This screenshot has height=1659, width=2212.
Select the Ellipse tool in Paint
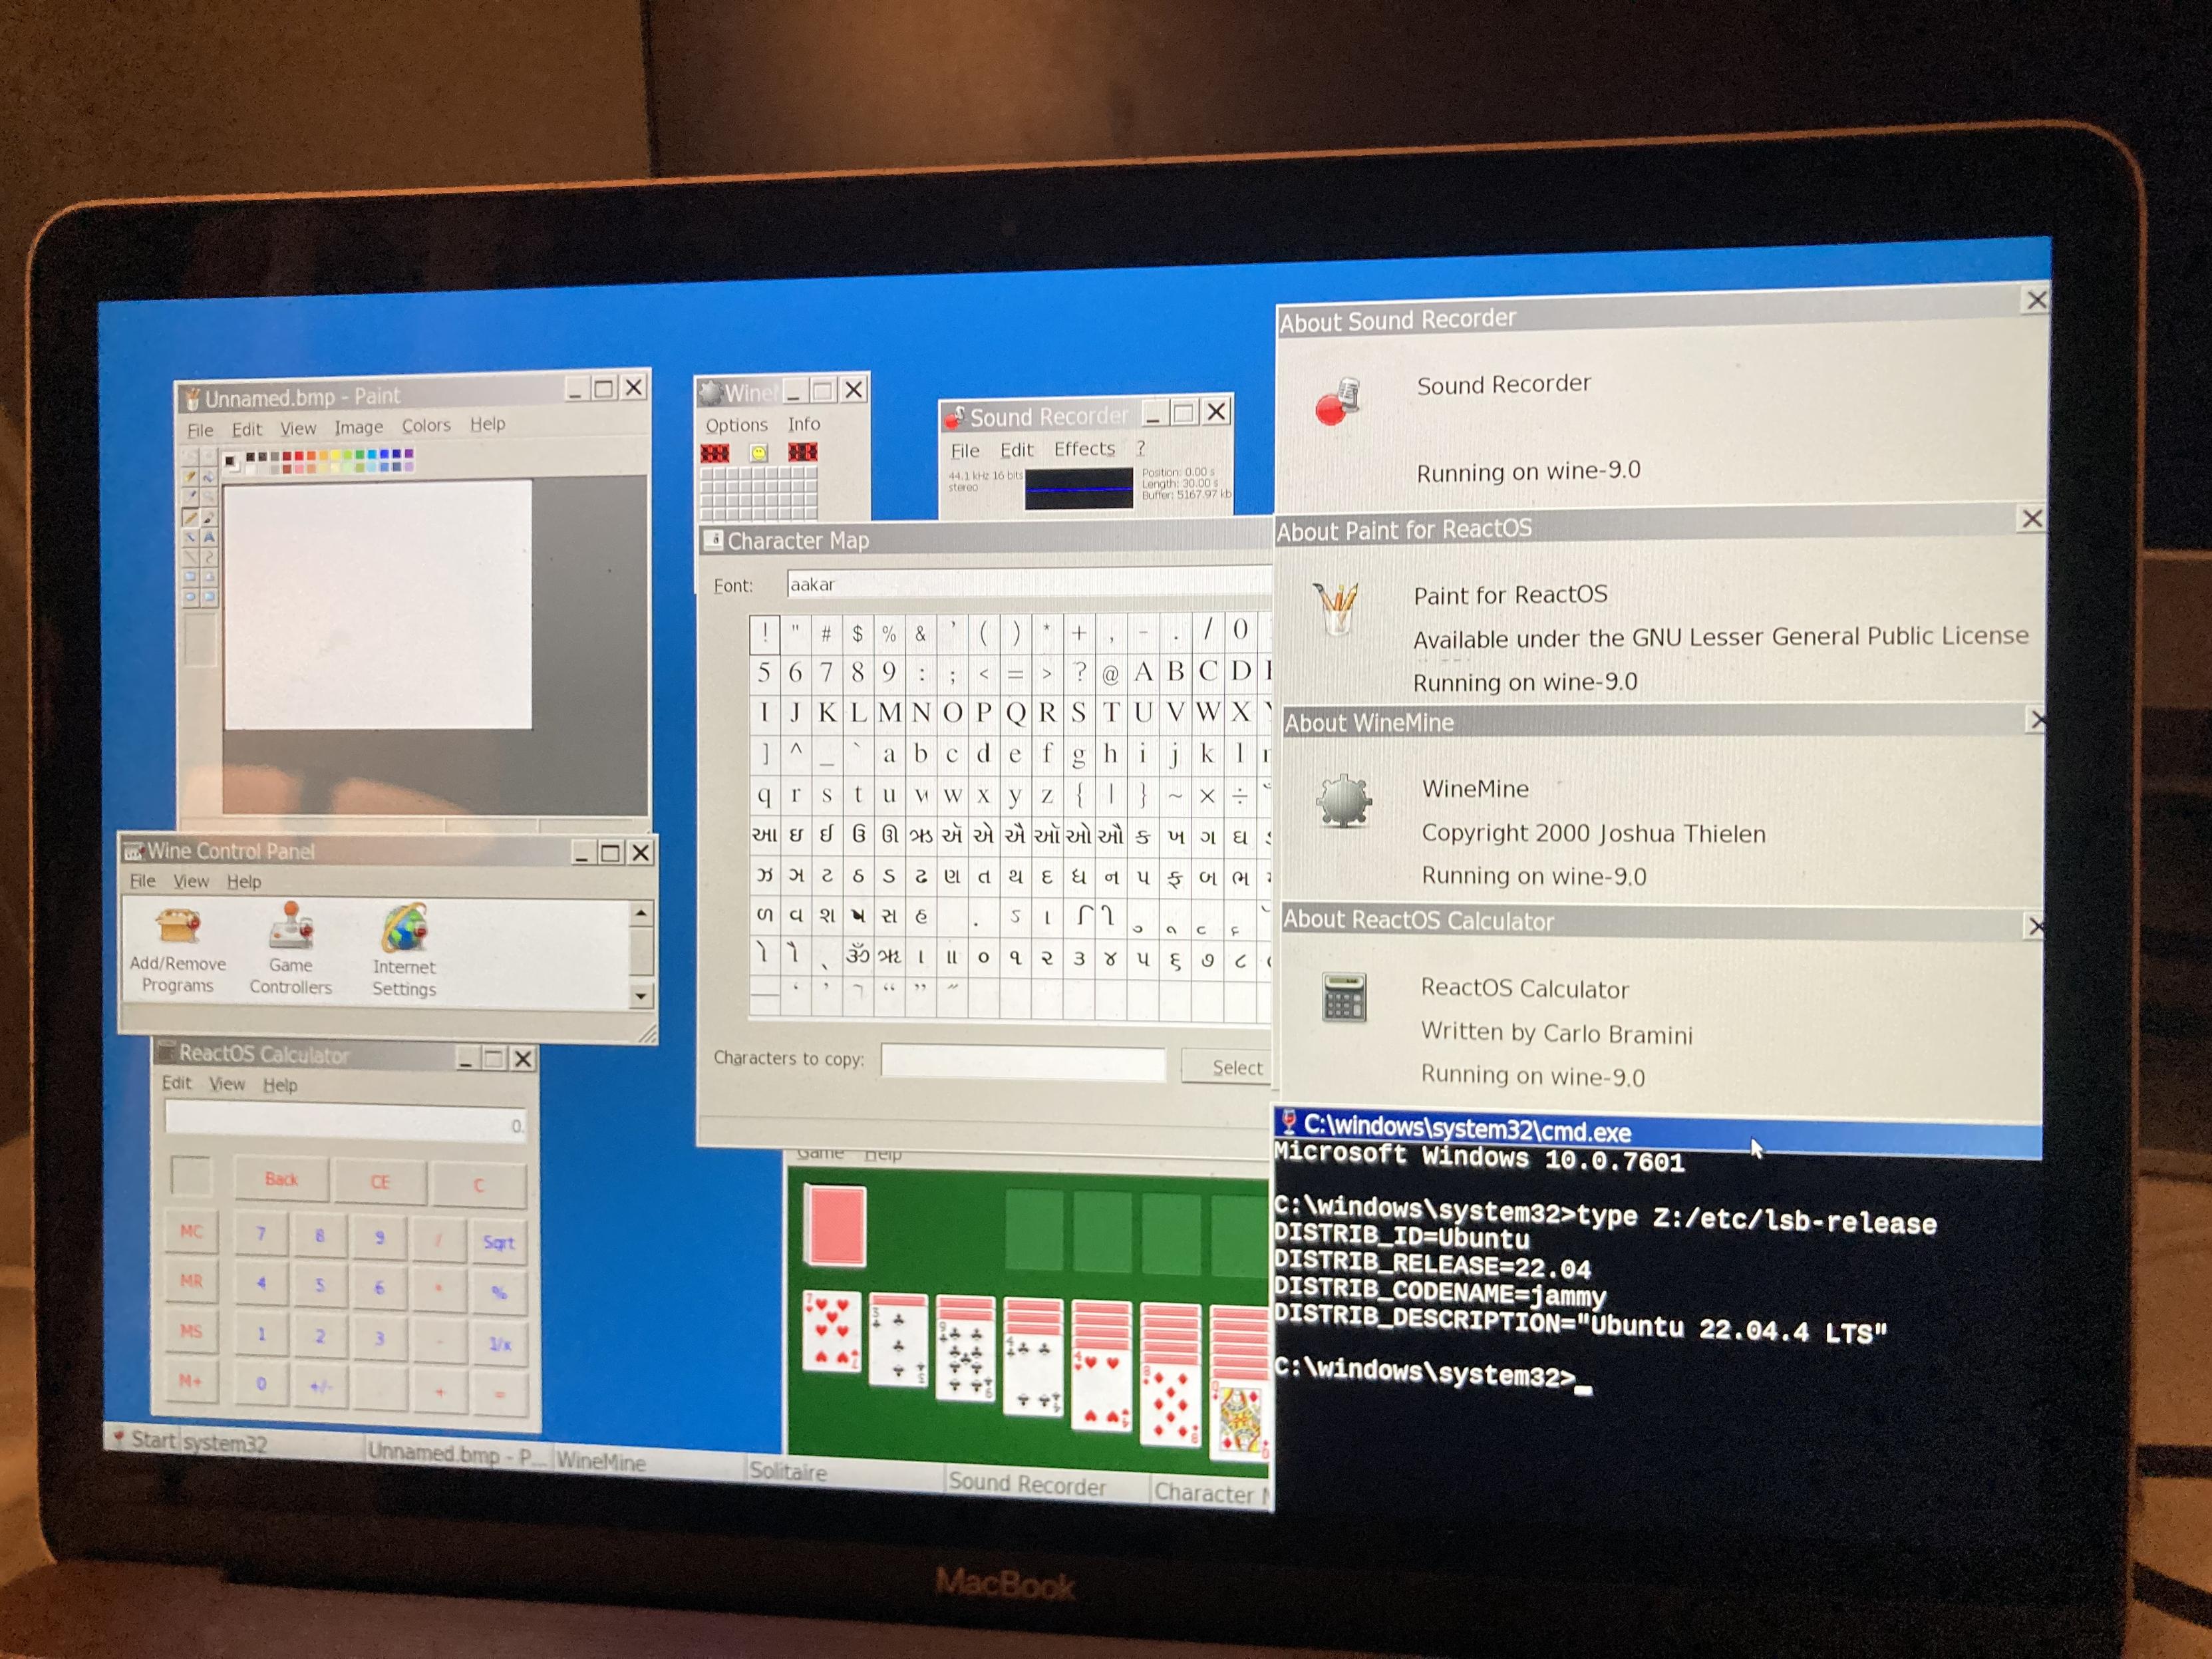(x=191, y=597)
